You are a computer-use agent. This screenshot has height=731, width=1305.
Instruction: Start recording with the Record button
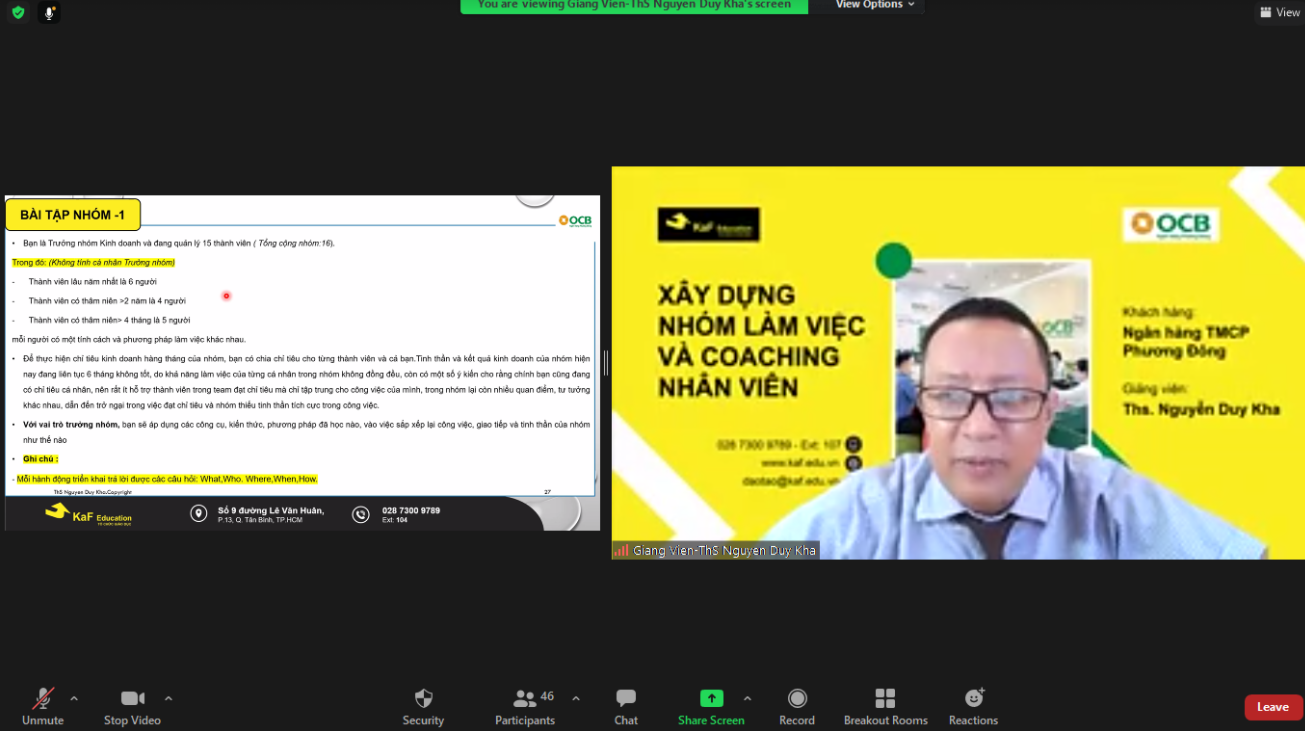tap(797, 706)
